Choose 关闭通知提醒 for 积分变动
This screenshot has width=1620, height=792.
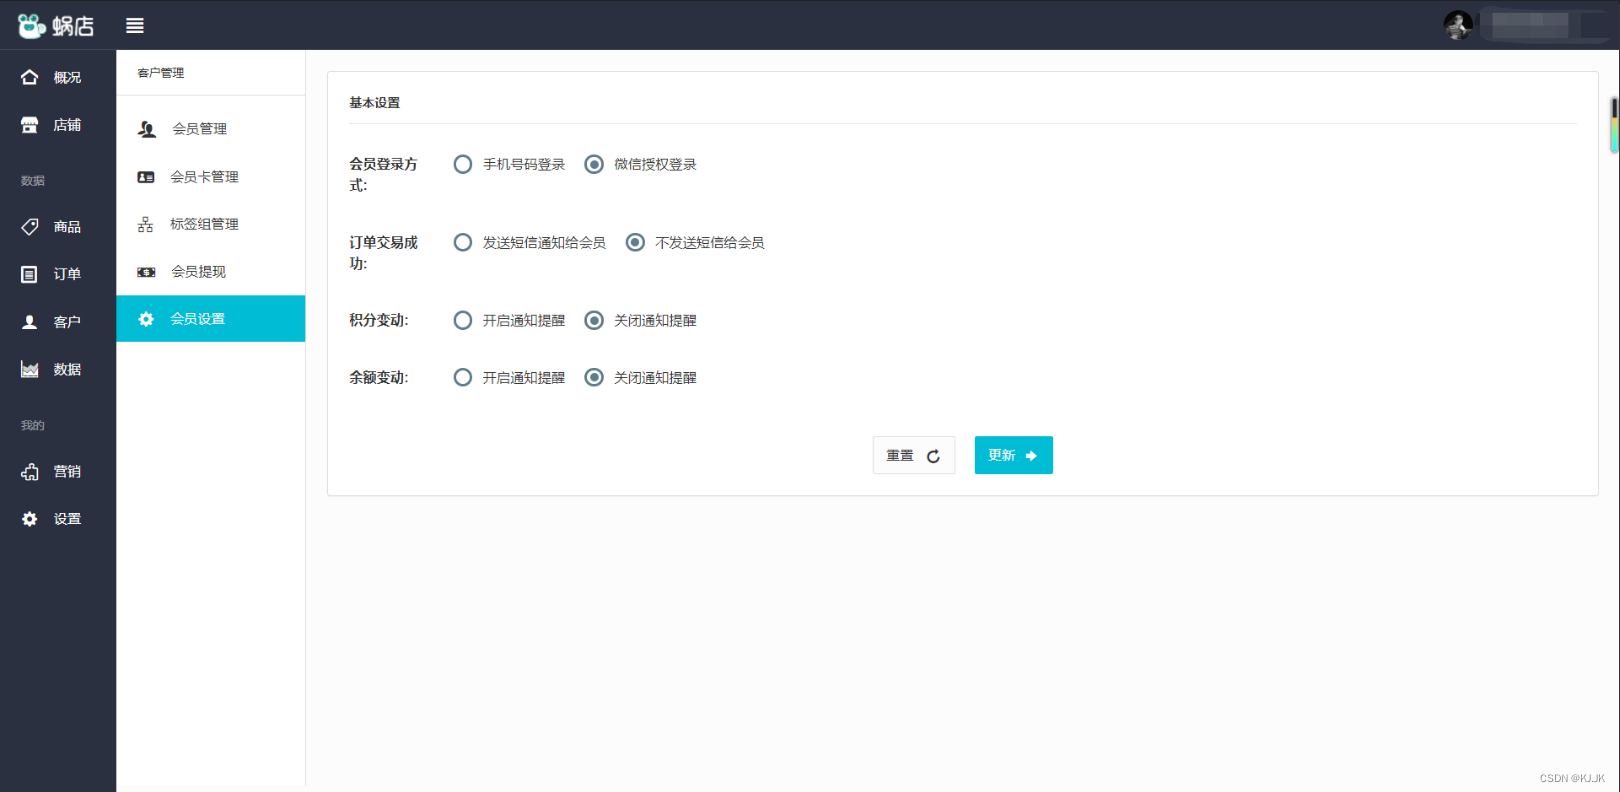(x=594, y=320)
